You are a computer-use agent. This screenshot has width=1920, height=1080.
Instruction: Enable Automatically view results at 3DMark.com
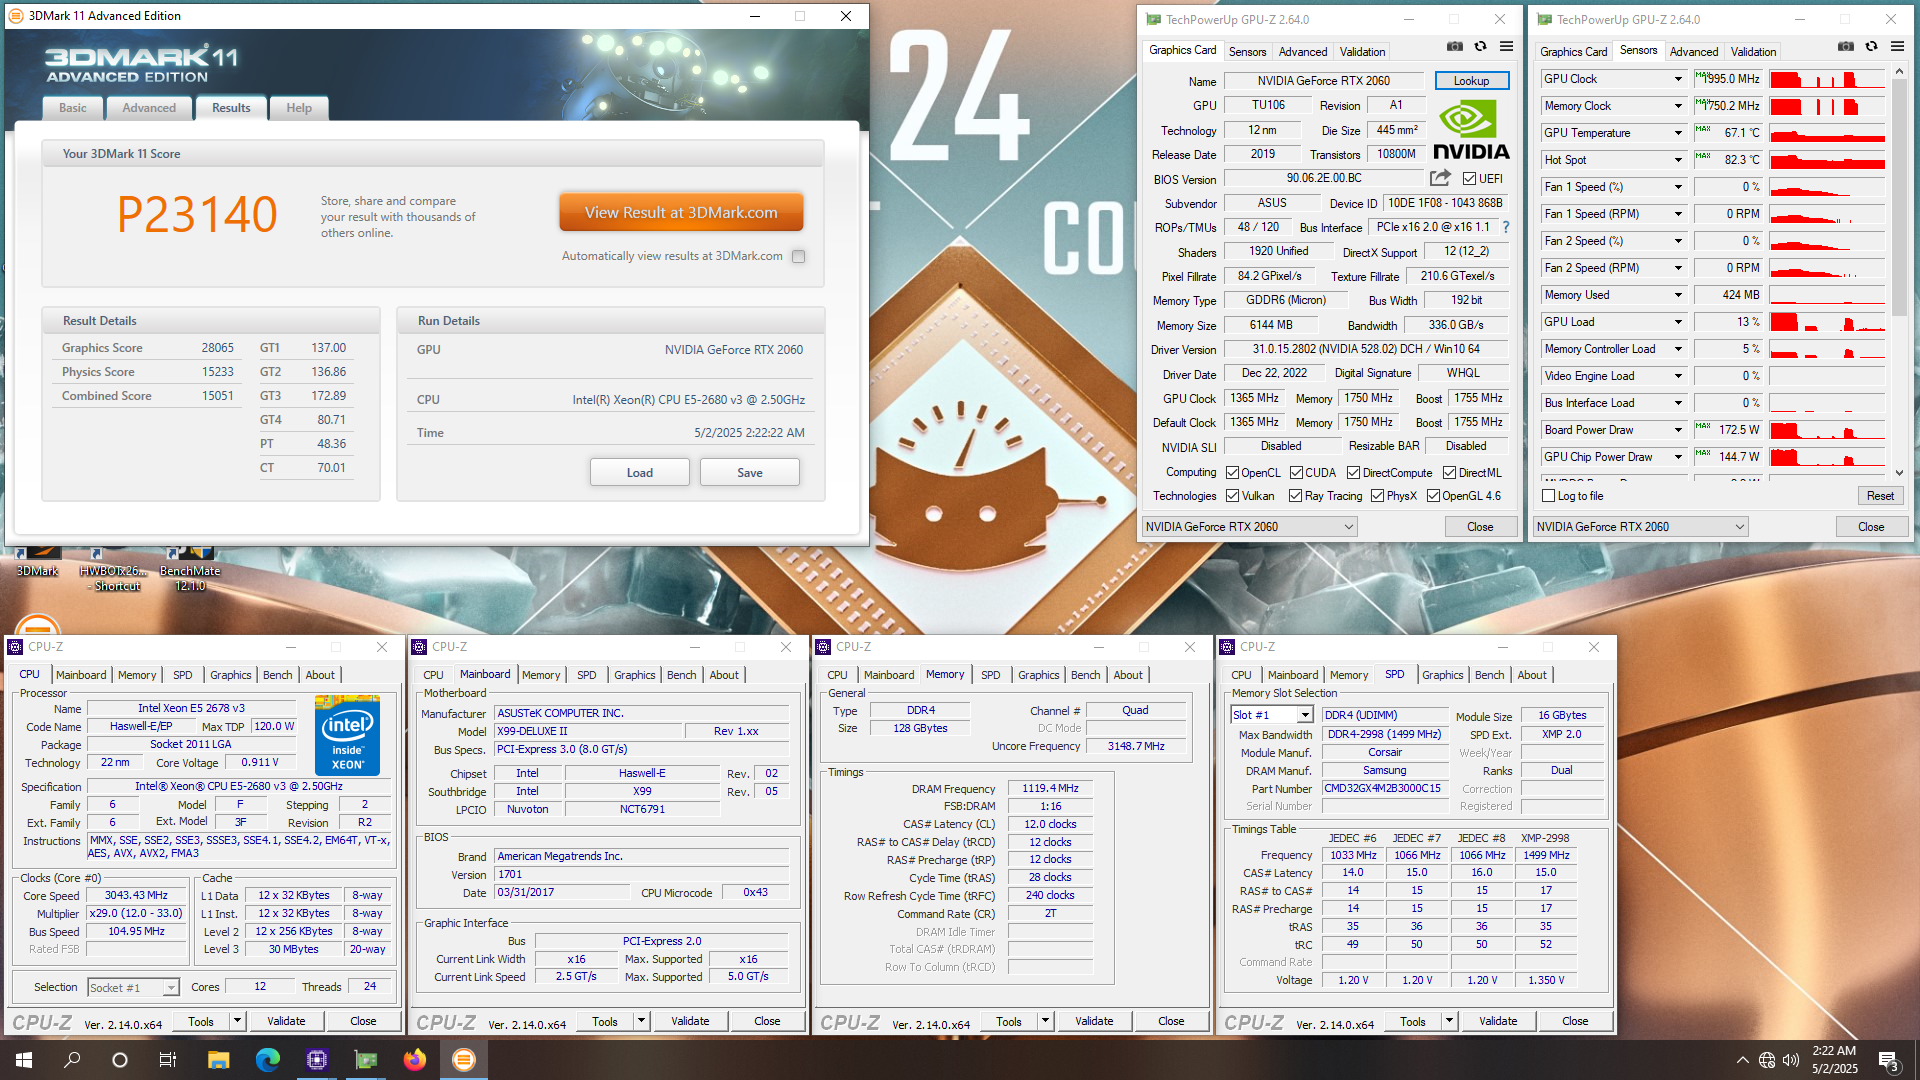click(x=799, y=257)
